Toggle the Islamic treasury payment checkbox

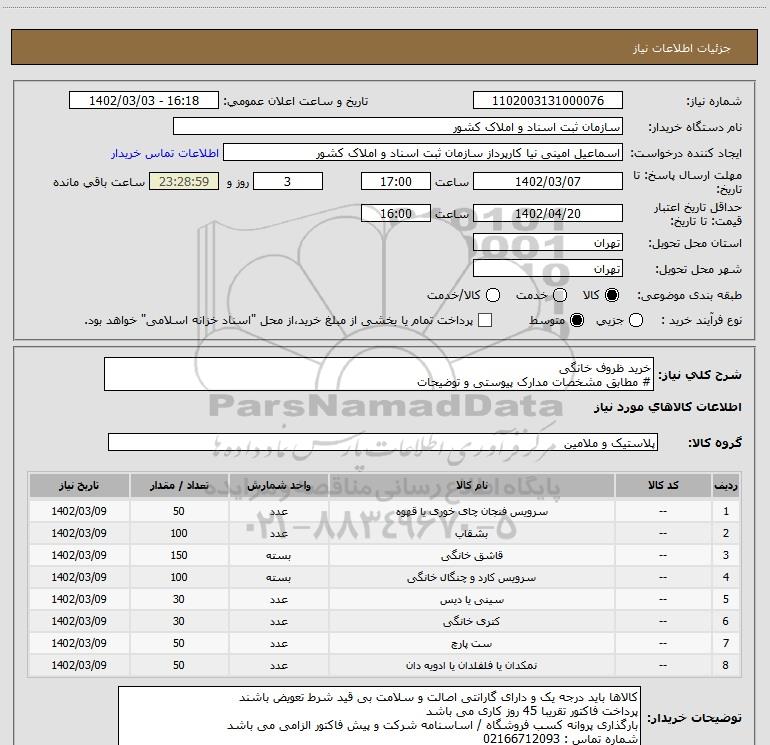[485, 320]
